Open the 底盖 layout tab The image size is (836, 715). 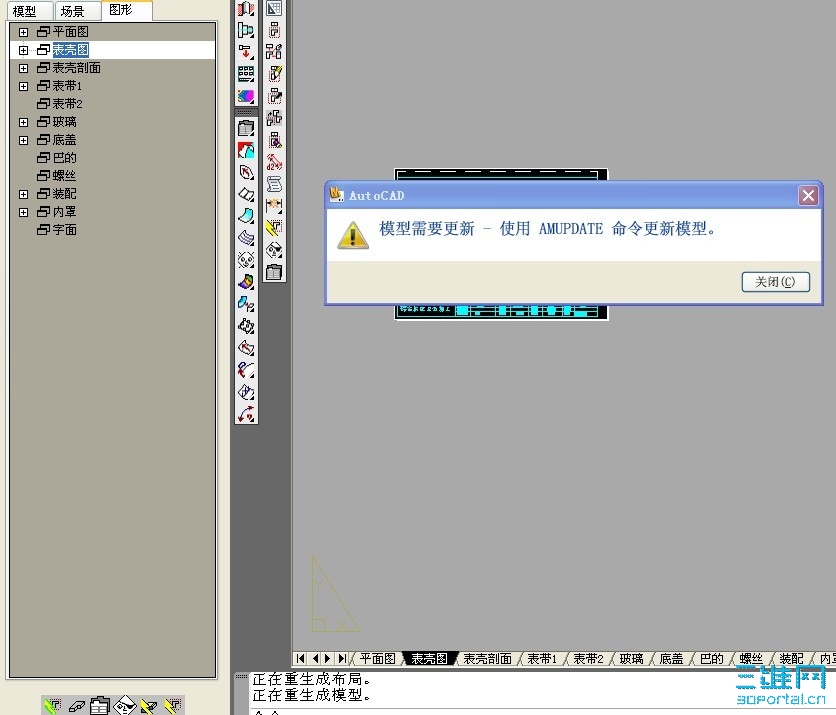(671, 658)
